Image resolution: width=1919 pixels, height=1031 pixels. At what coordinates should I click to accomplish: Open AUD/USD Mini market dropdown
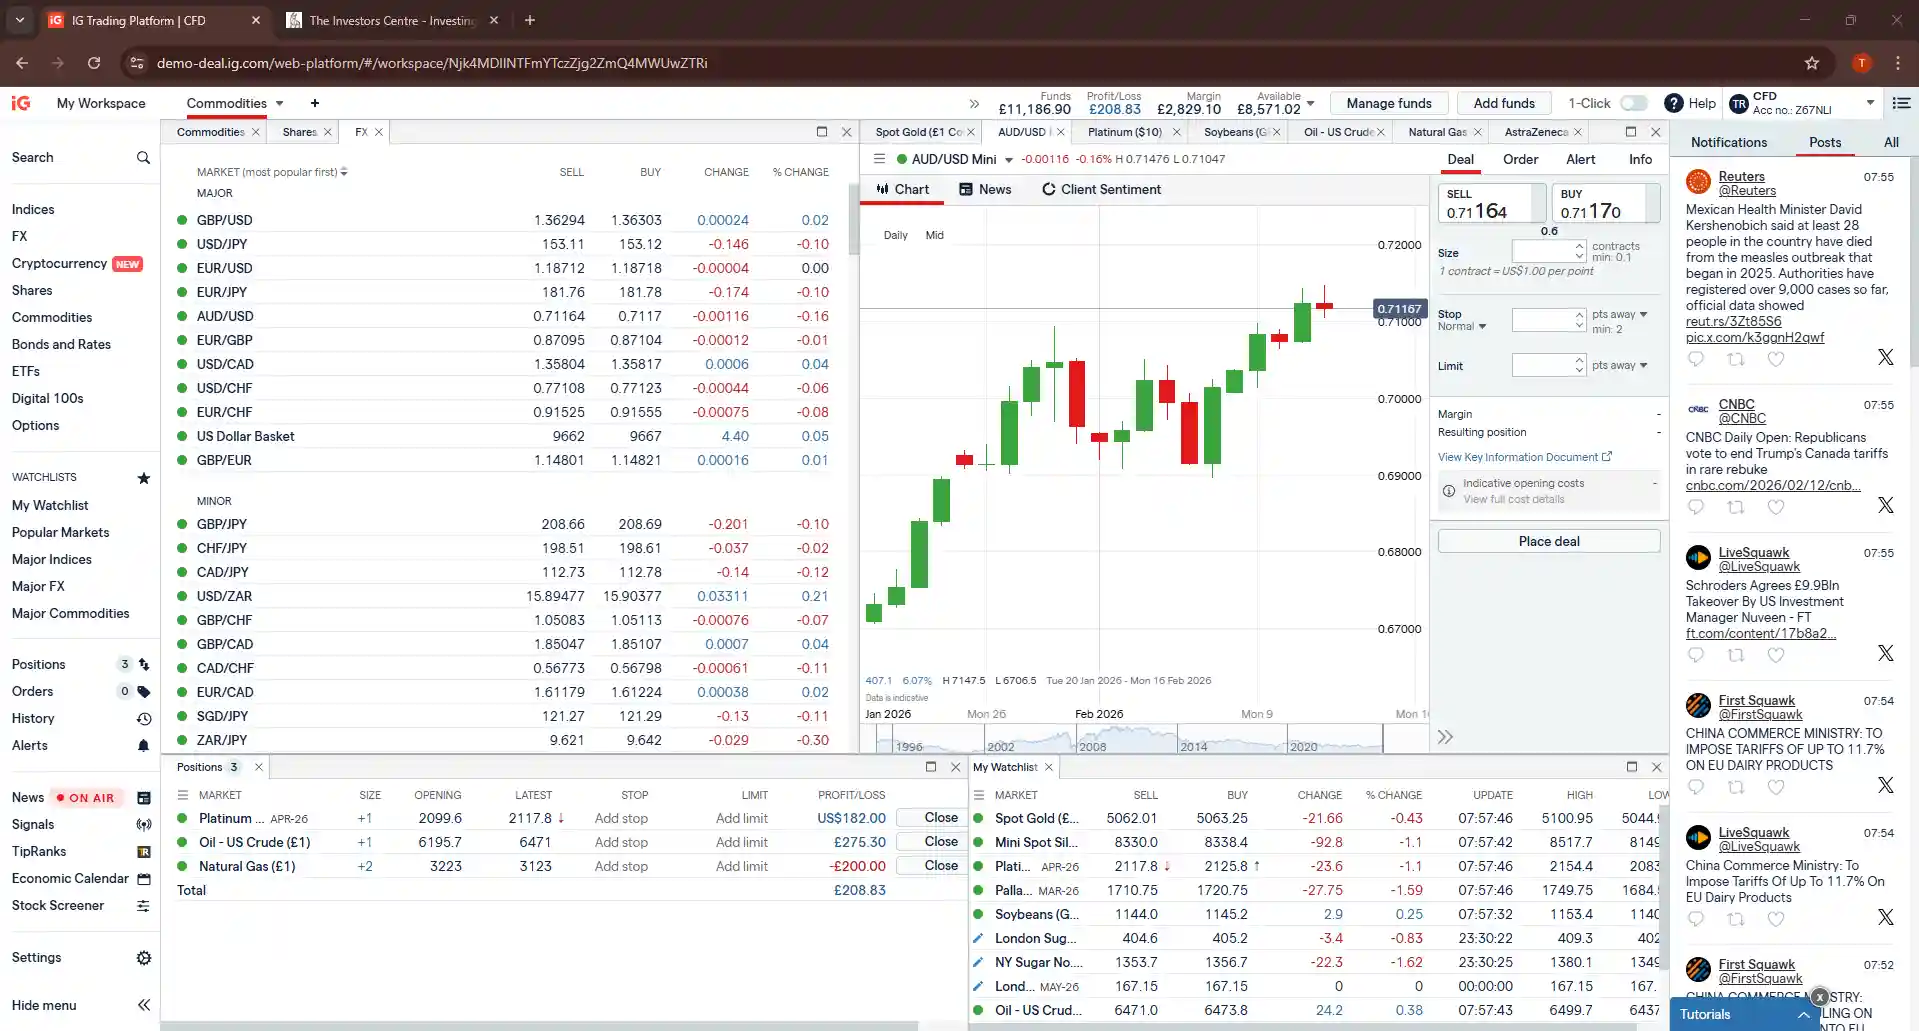[1008, 160]
